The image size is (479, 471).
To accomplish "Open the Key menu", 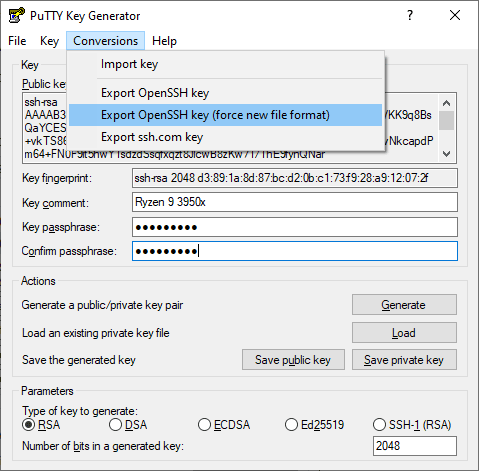I will [x=49, y=41].
